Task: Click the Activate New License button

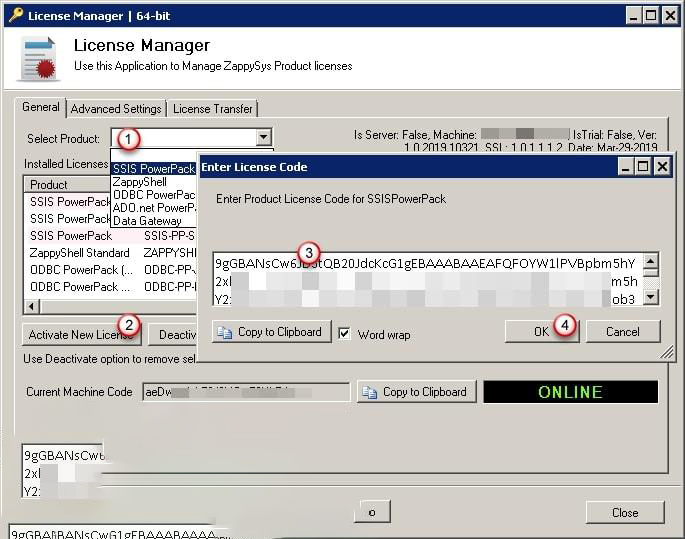Action: 82,335
